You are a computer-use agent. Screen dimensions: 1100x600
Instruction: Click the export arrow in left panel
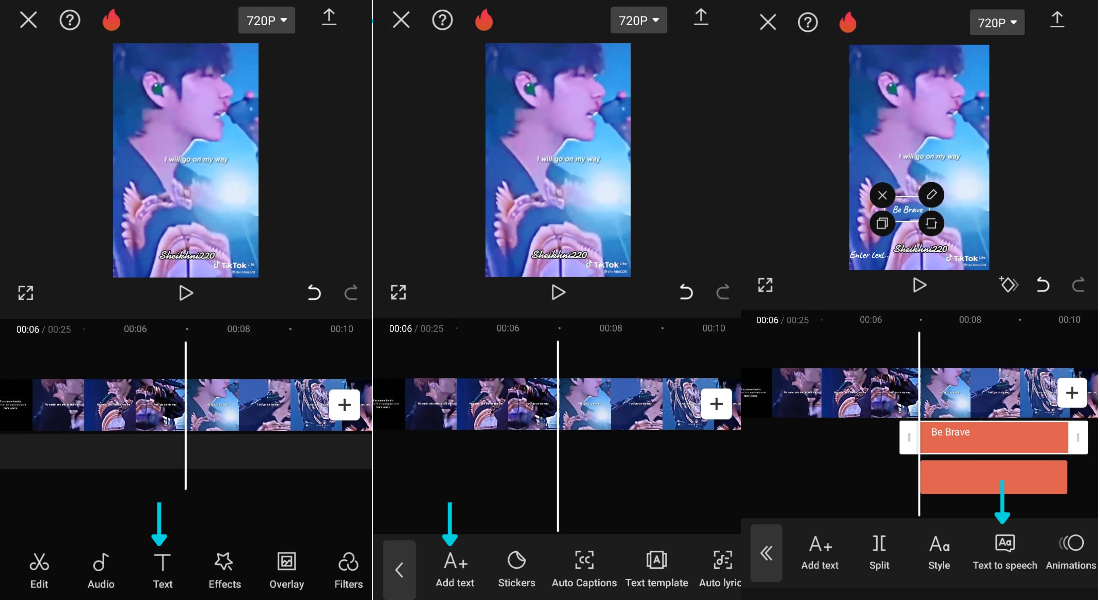[329, 18]
